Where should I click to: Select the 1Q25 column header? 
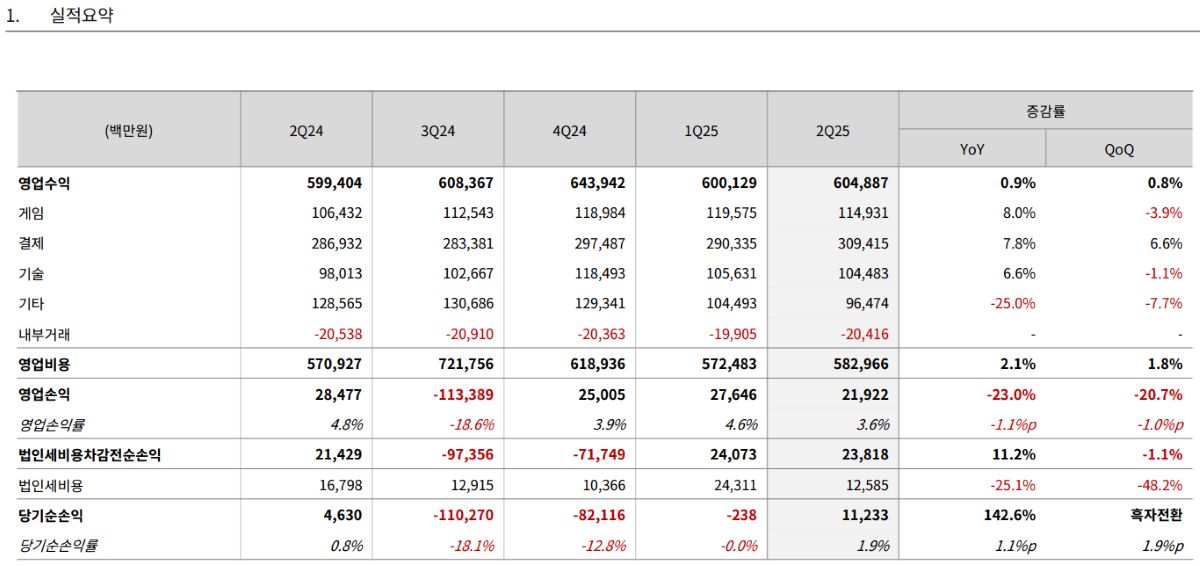click(x=702, y=130)
